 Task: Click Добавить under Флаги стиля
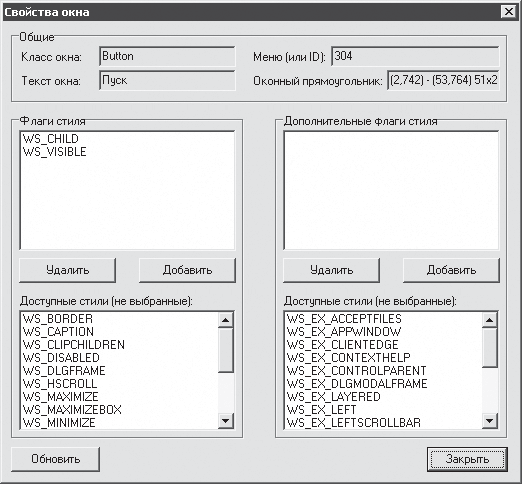tap(187, 270)
